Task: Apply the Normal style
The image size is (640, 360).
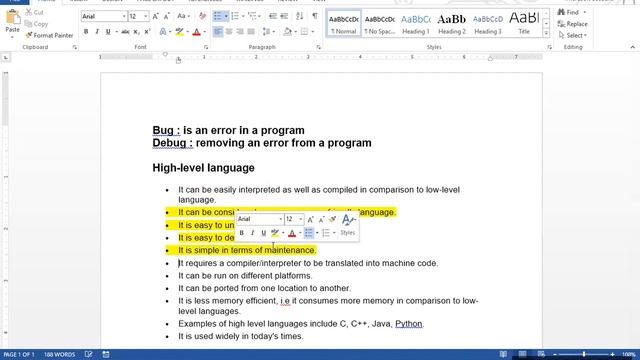Action: pos(344,24)
